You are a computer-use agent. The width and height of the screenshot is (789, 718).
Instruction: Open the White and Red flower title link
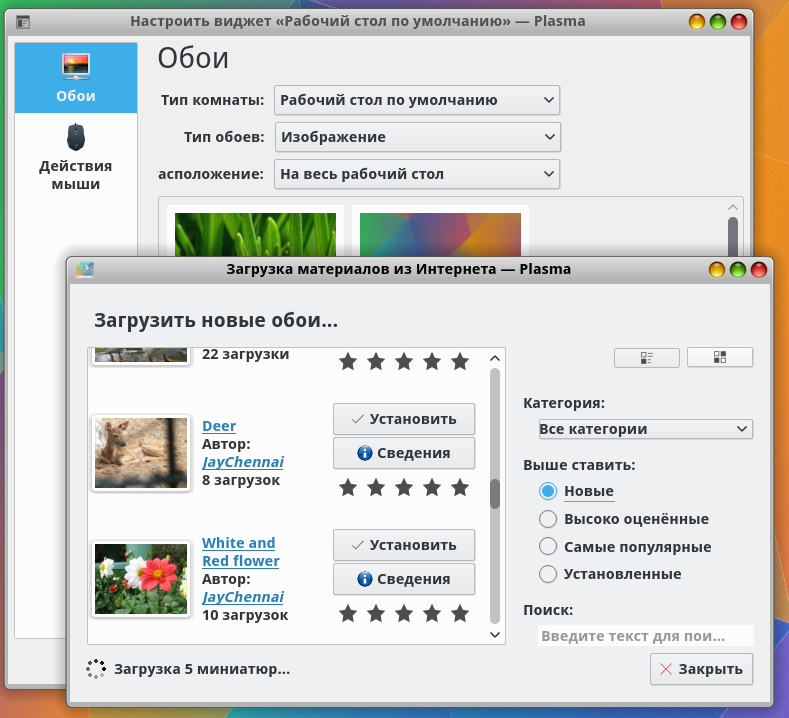pyautogui.click(x=241, y=552)
